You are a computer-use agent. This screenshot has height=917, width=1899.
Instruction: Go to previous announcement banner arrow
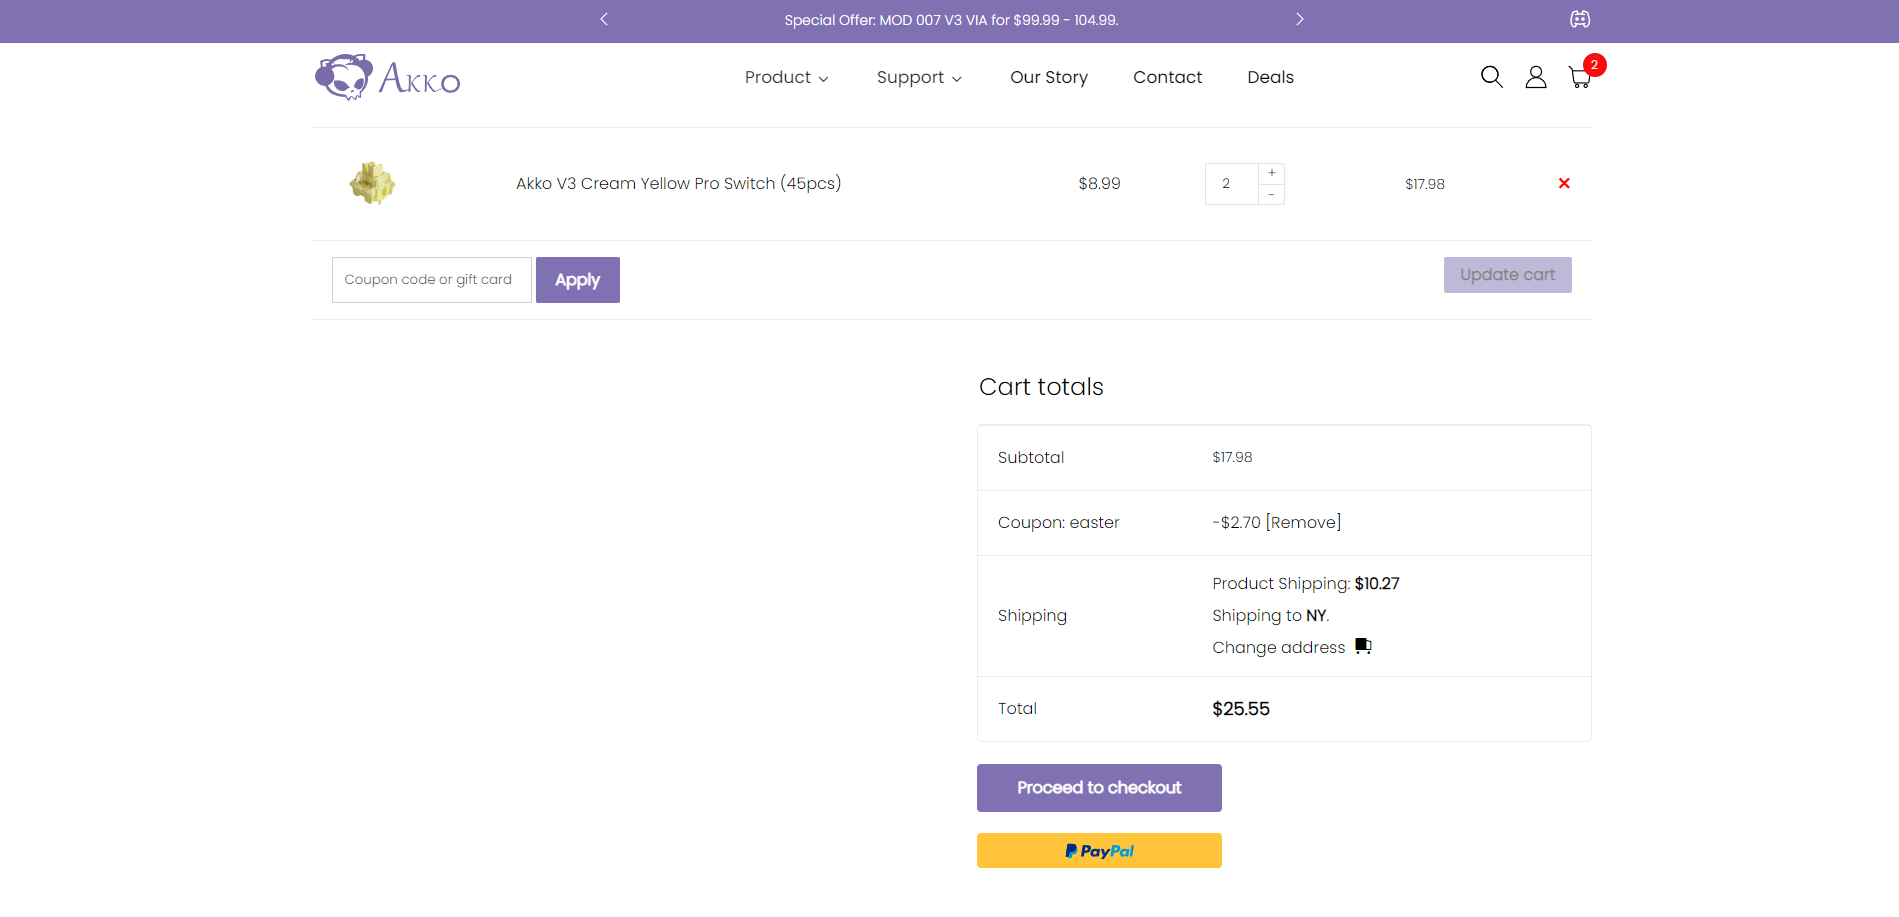(604, 19)
